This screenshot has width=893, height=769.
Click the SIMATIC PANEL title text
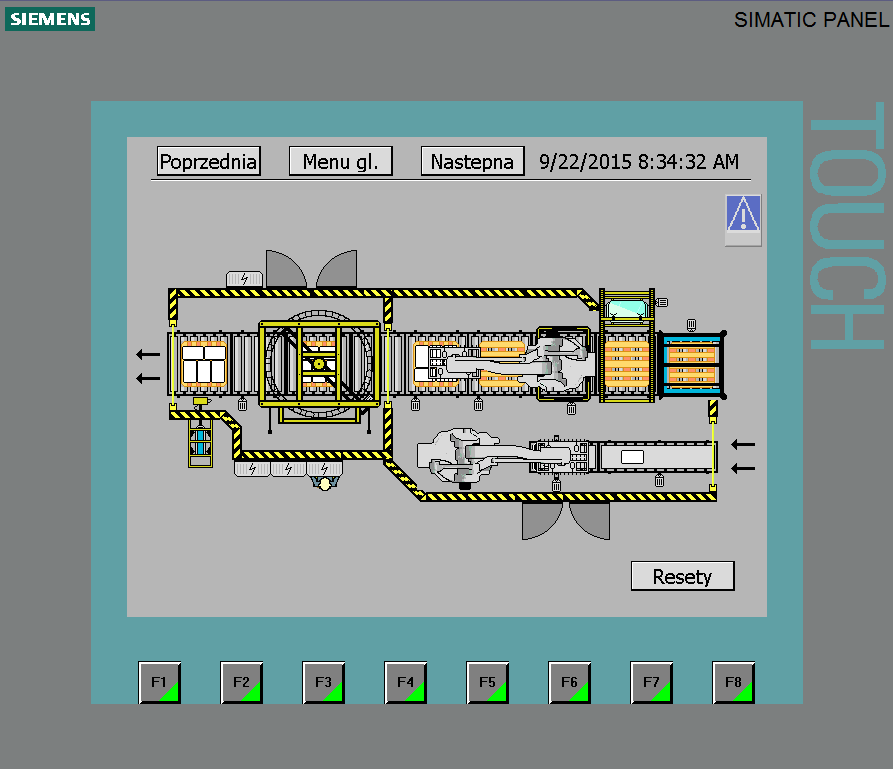[x=811, y=20]
